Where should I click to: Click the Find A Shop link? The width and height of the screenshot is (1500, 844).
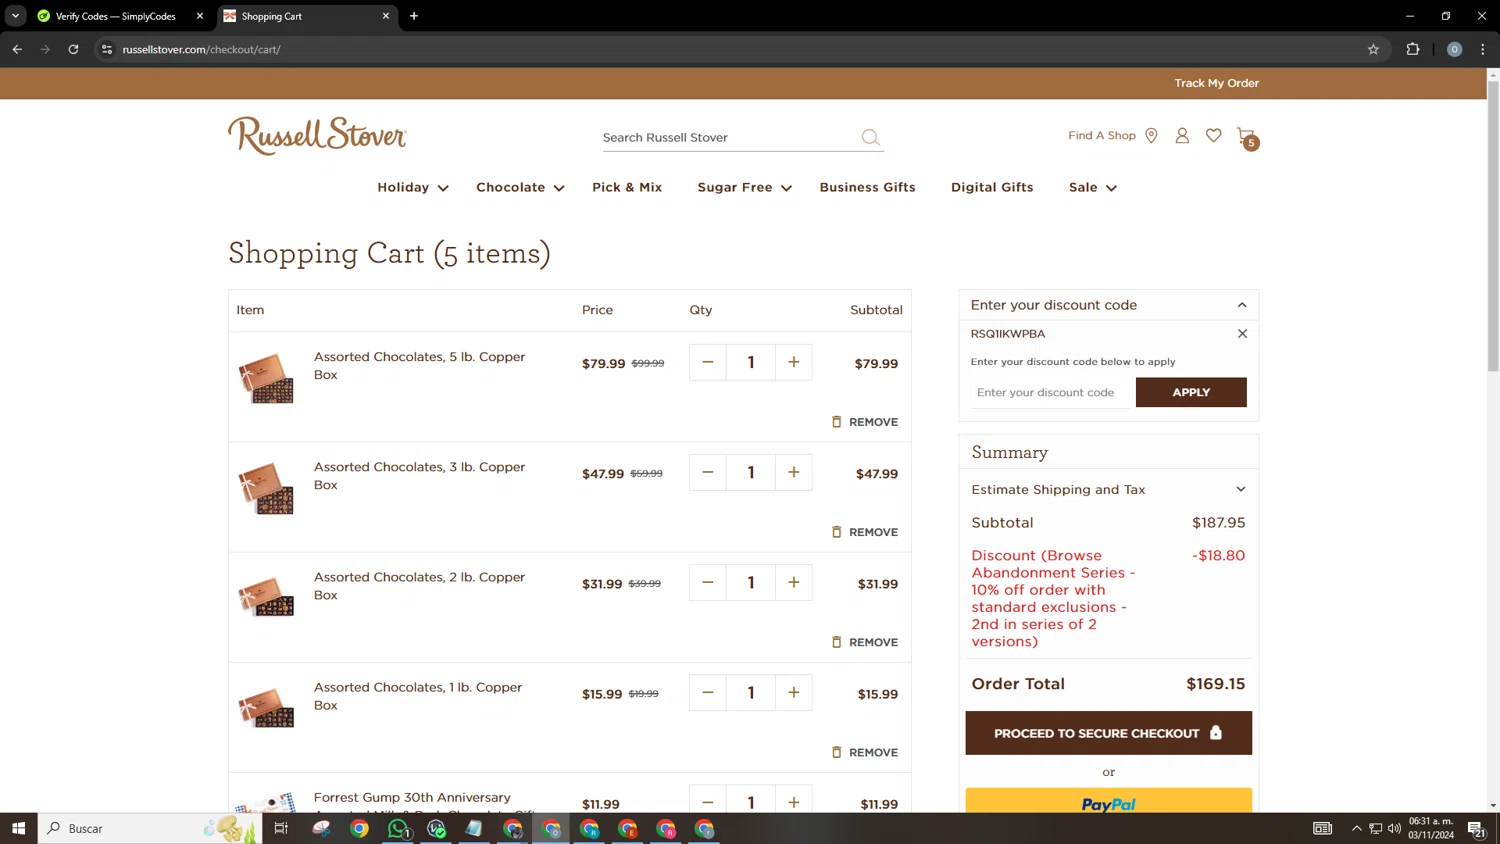1102,135
